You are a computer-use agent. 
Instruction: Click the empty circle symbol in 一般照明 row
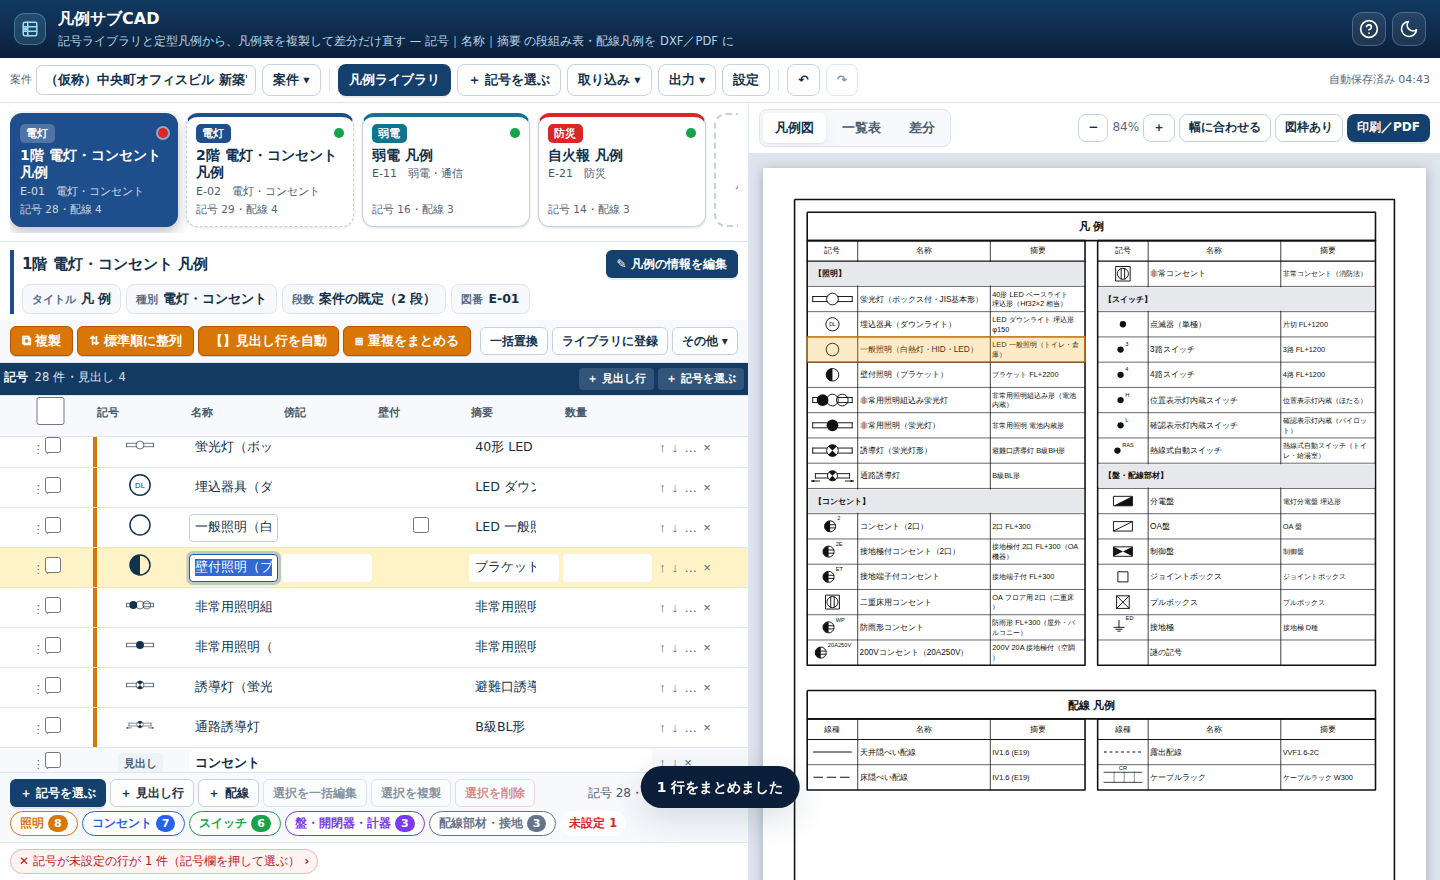(x=140, y=526)
